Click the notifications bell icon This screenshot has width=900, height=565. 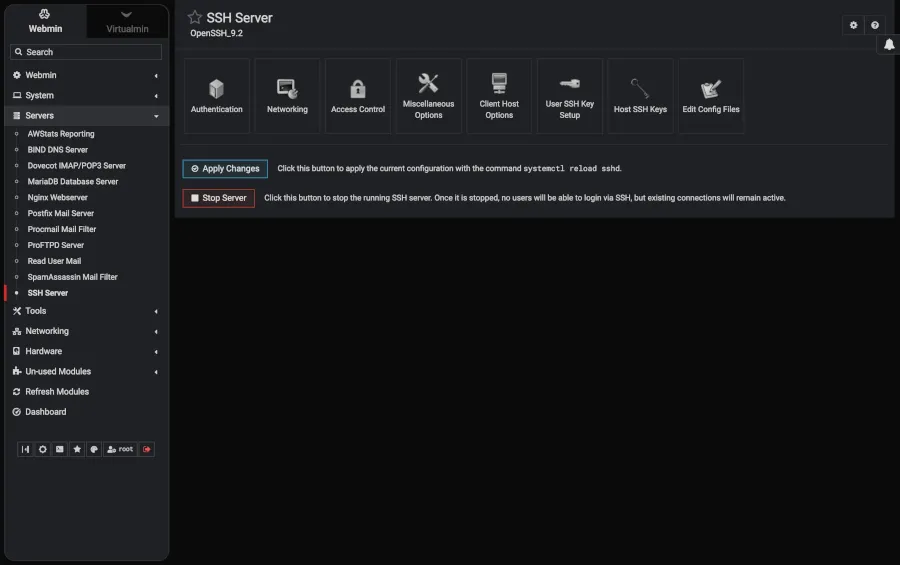click(x=888, y=45)
